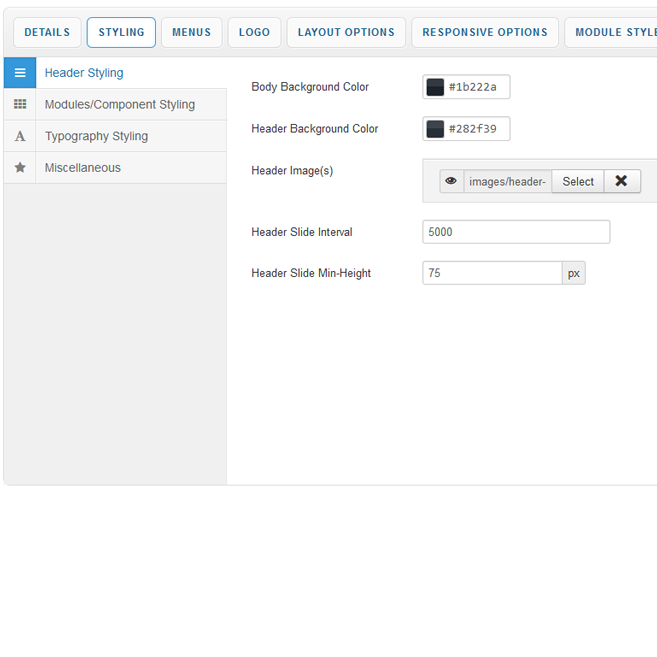Click the Miscellaneous star icon
The height and width of the screenshot is (657, 657).
tap(20, 168)
